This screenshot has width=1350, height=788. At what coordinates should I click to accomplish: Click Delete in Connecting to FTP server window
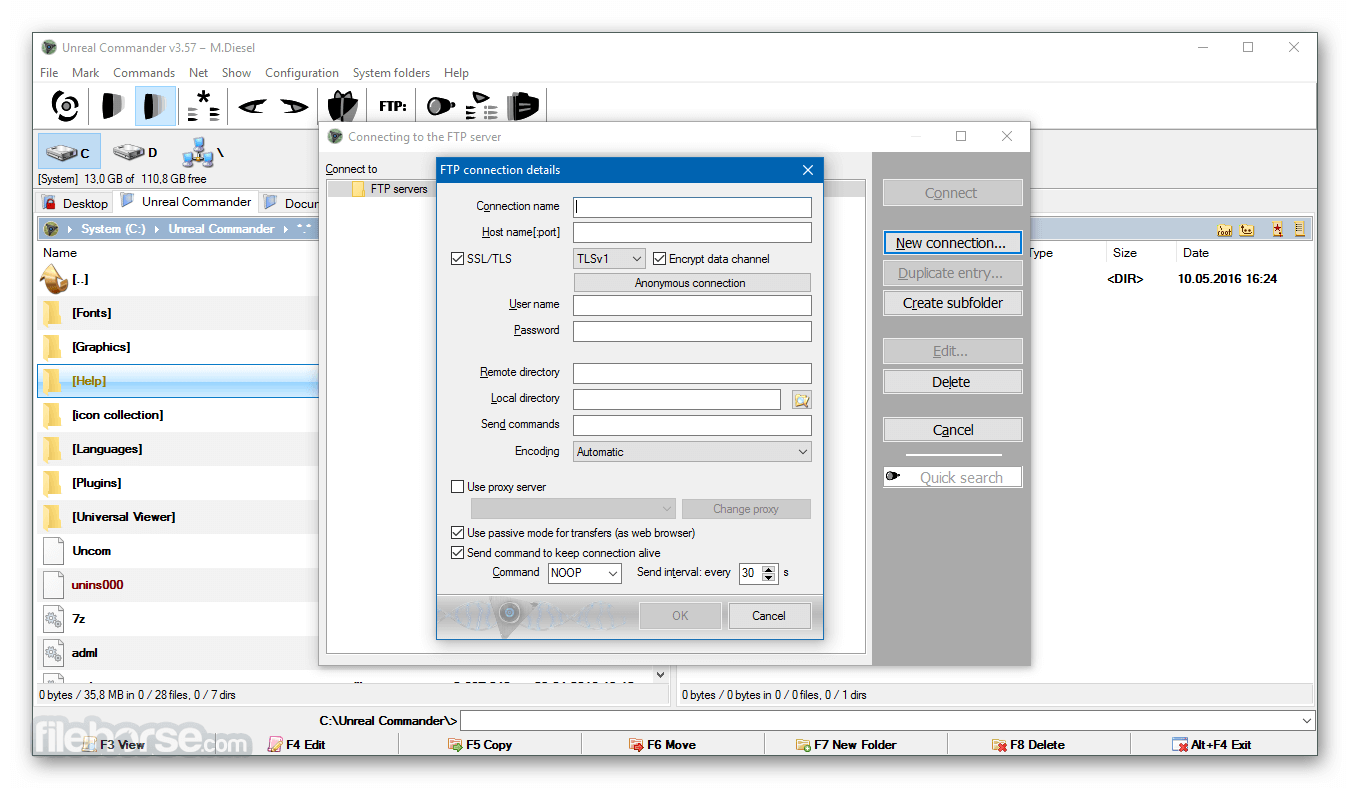952,382
